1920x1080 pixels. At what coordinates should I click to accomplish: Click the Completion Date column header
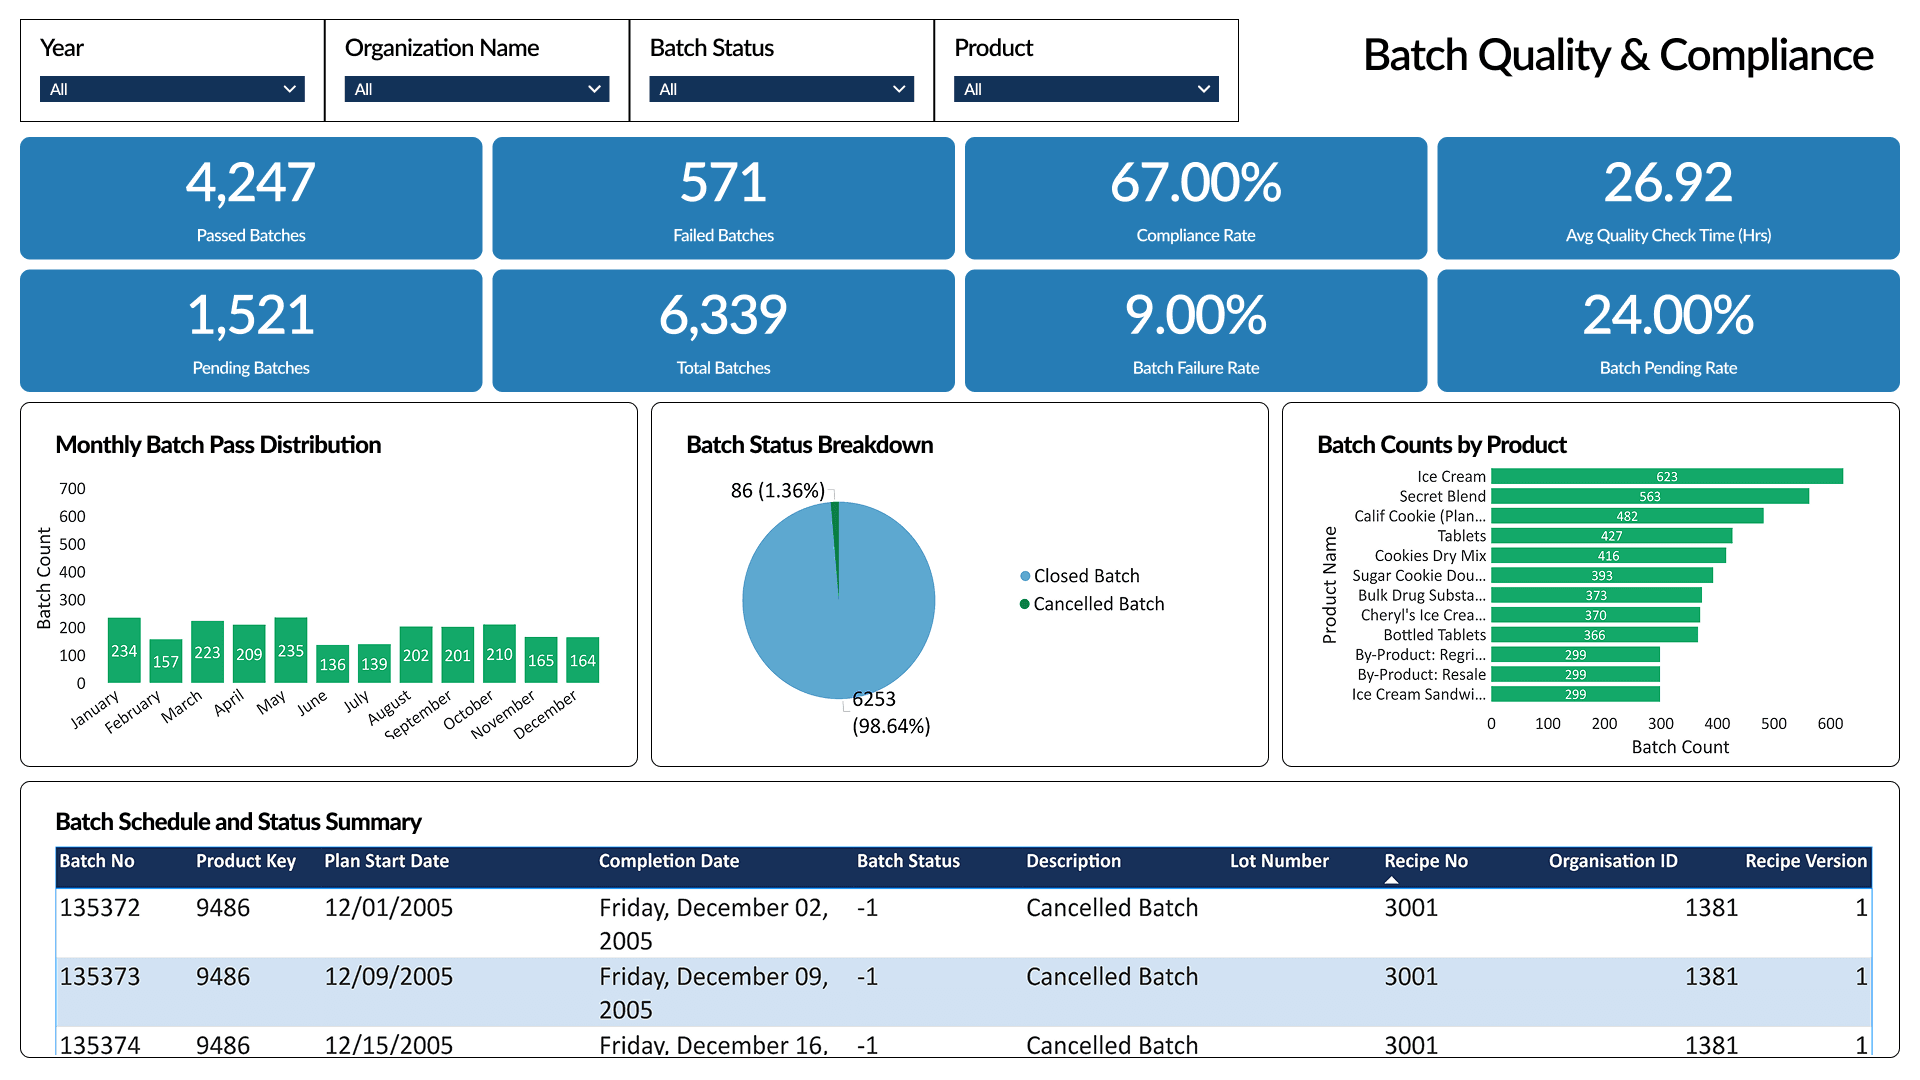coord(668,861)
